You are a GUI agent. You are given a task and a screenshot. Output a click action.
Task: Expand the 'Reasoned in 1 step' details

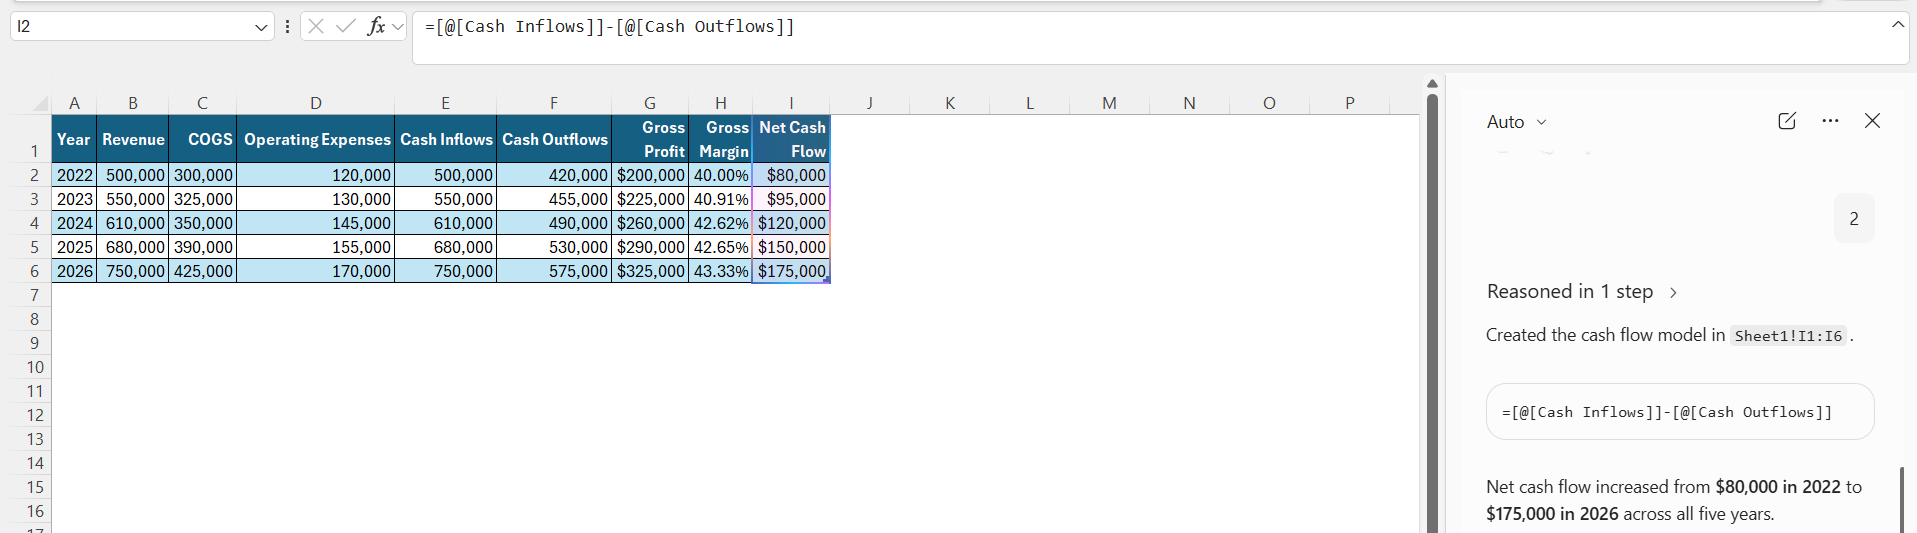(1582, 292)
